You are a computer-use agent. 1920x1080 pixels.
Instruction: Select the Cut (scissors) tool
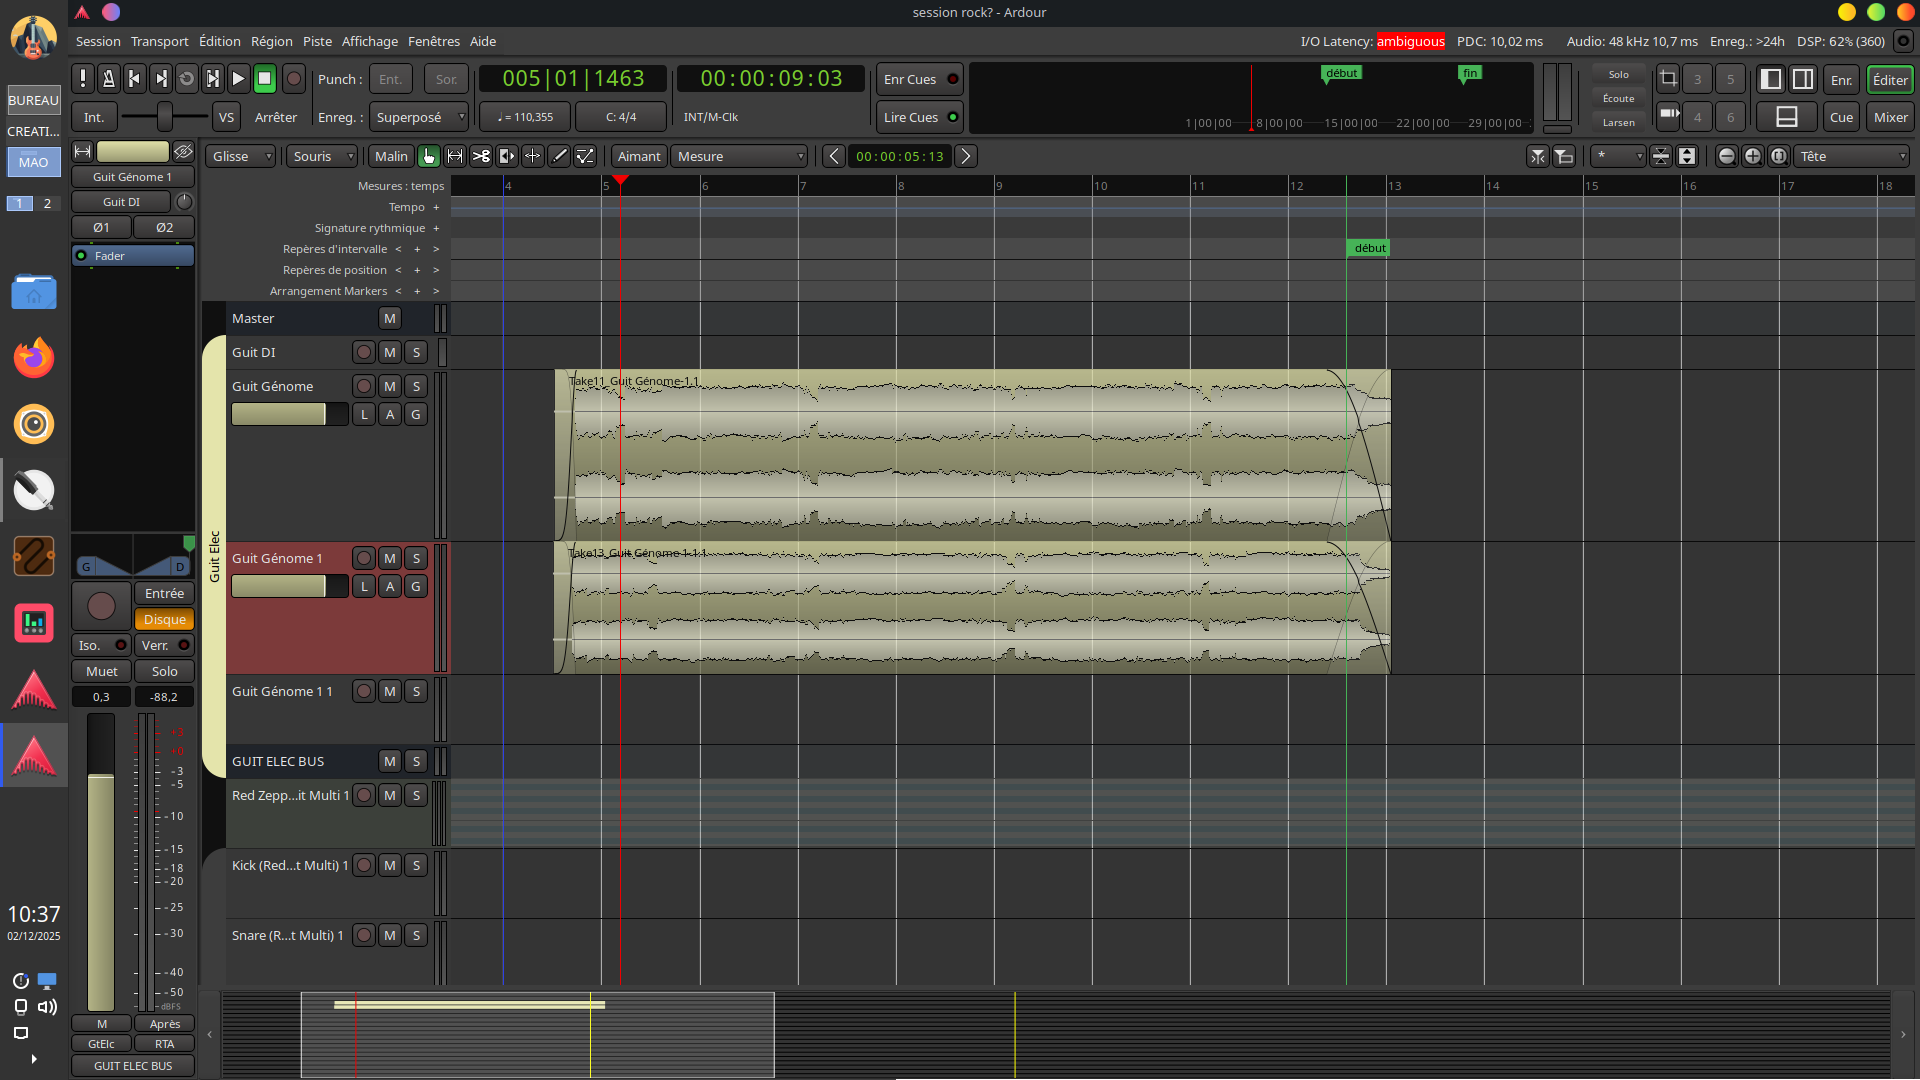(x=481, y=156)
